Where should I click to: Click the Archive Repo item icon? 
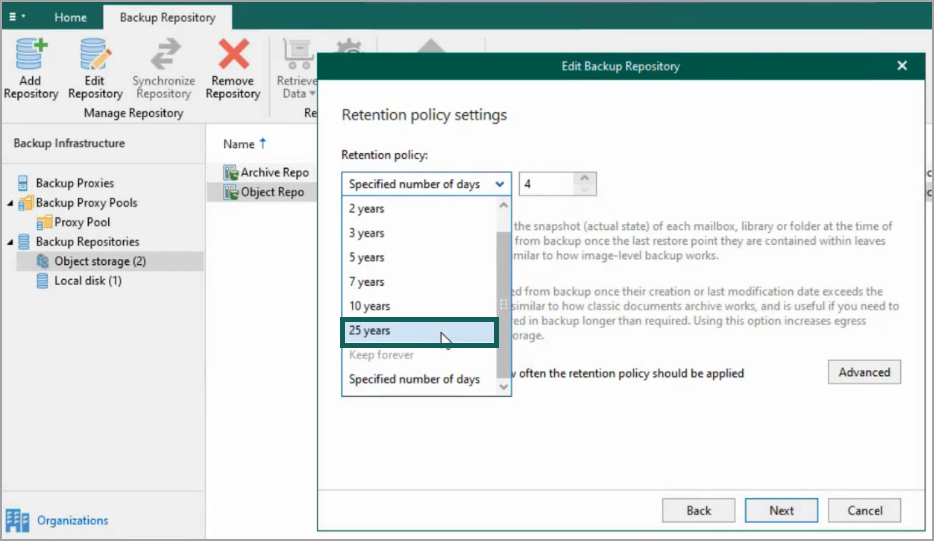coord(231,173)
